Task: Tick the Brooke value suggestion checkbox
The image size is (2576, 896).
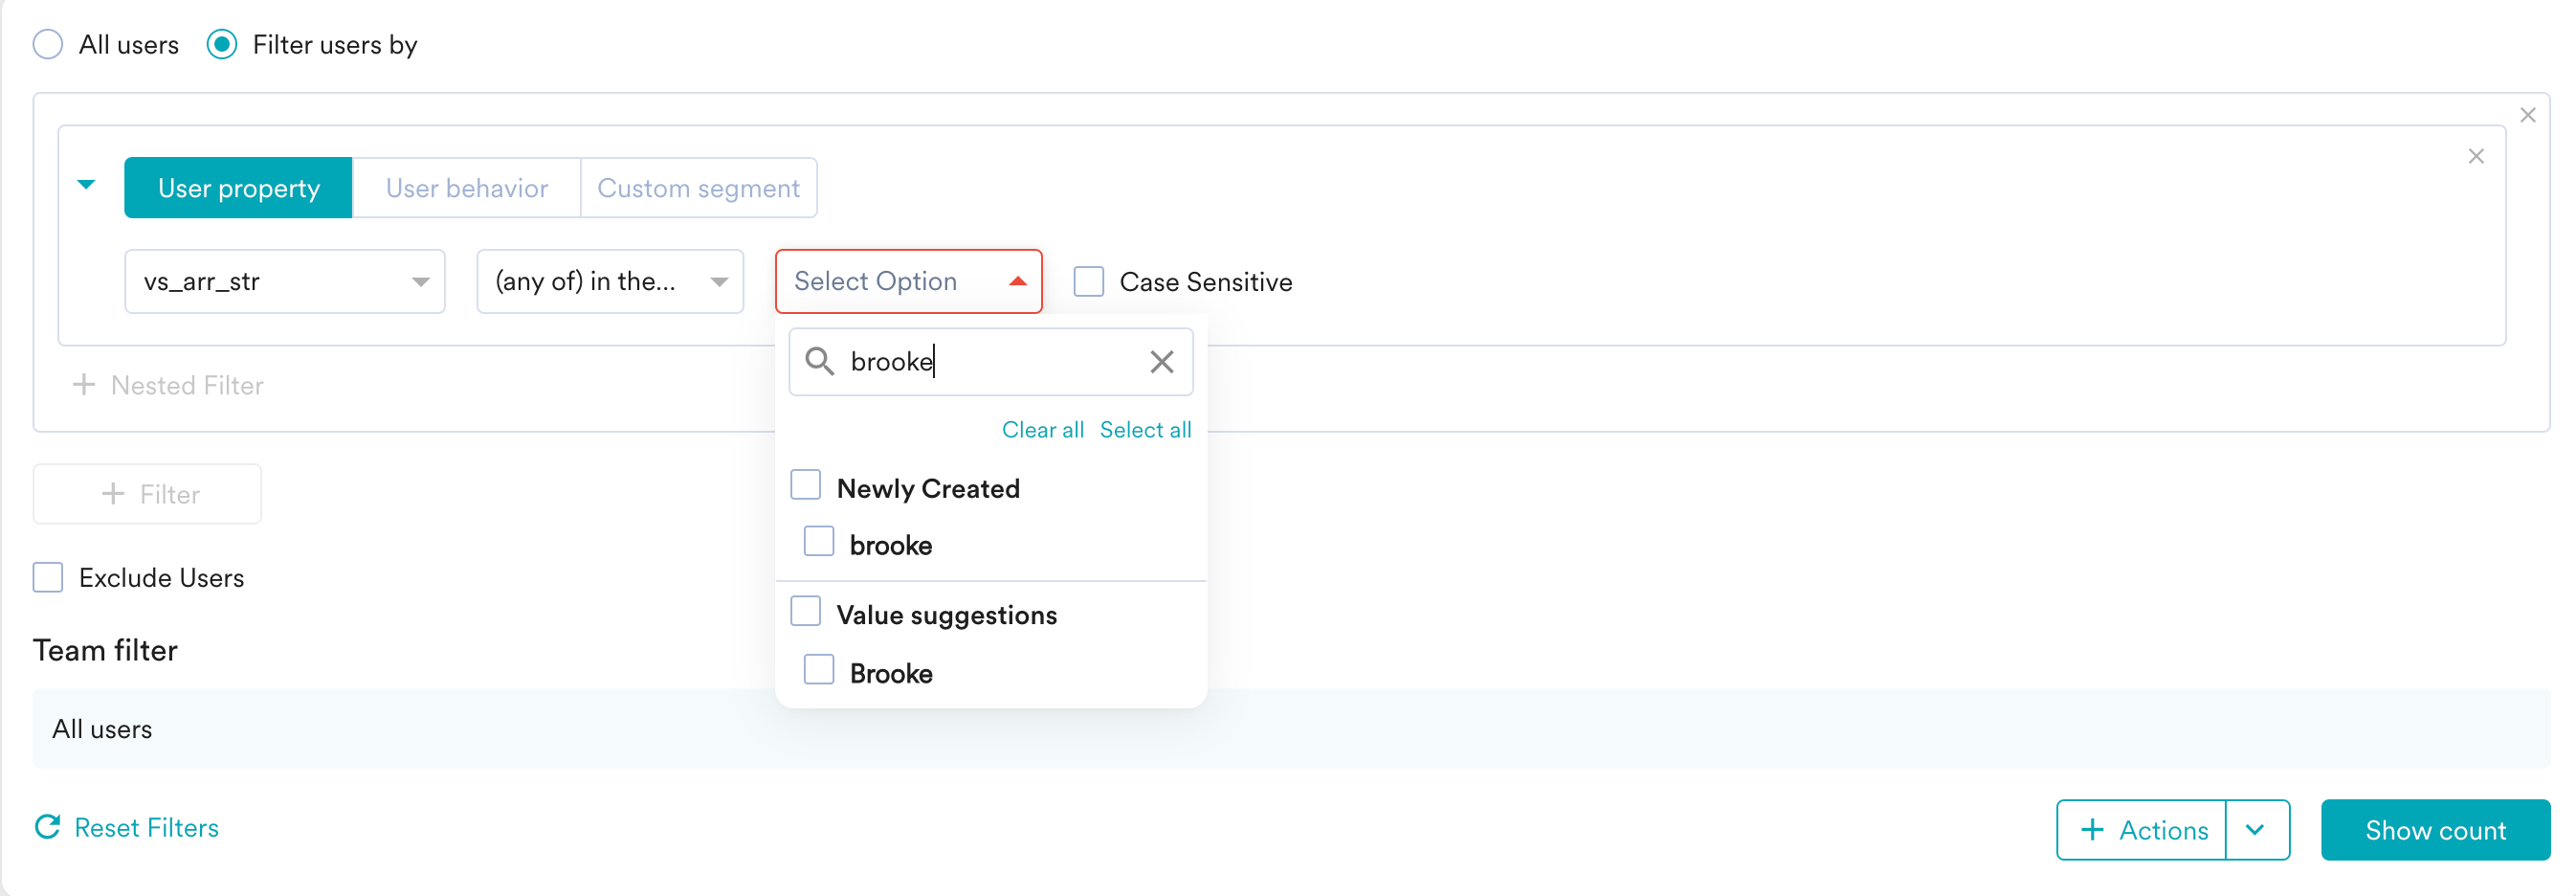Action: (x=819, y=670)
